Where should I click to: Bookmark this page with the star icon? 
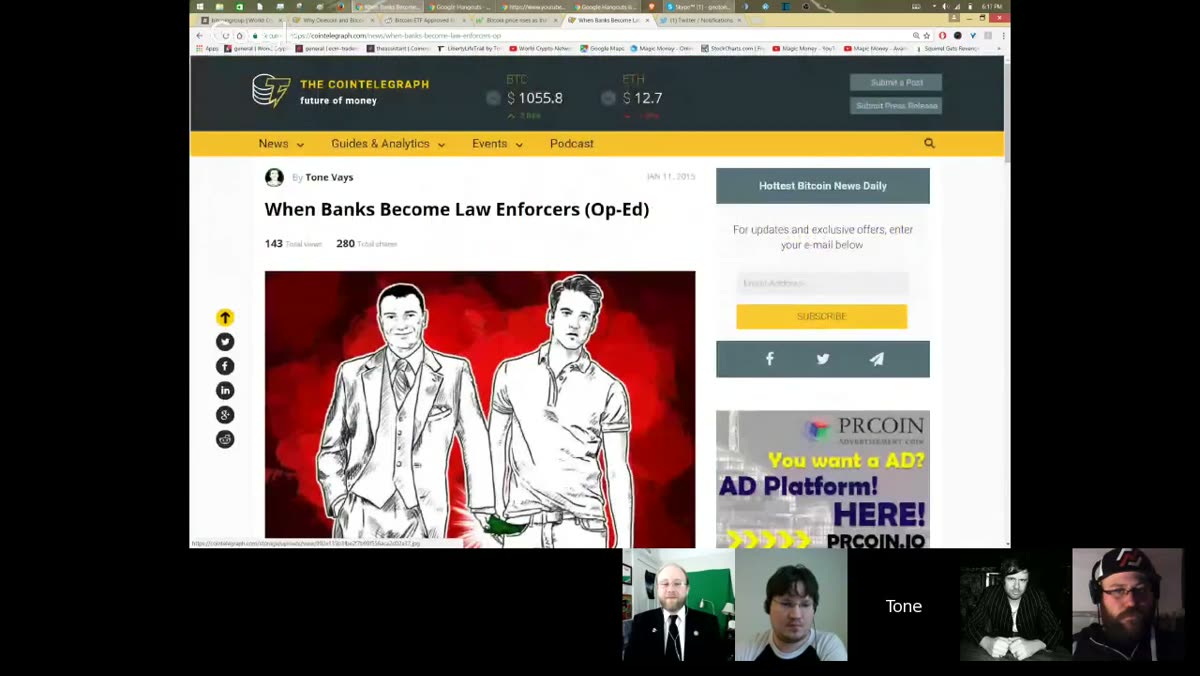coord(927,36)
